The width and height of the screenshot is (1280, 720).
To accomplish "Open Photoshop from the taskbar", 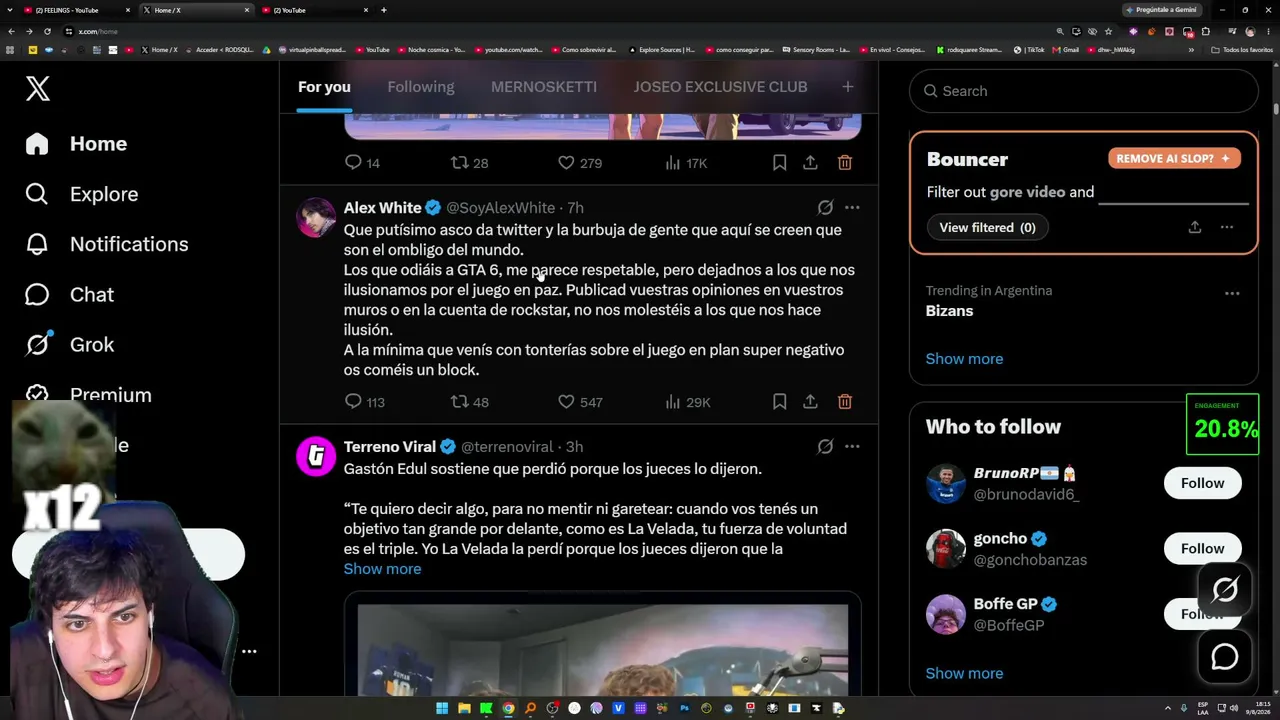I will (x=685, y=708).
